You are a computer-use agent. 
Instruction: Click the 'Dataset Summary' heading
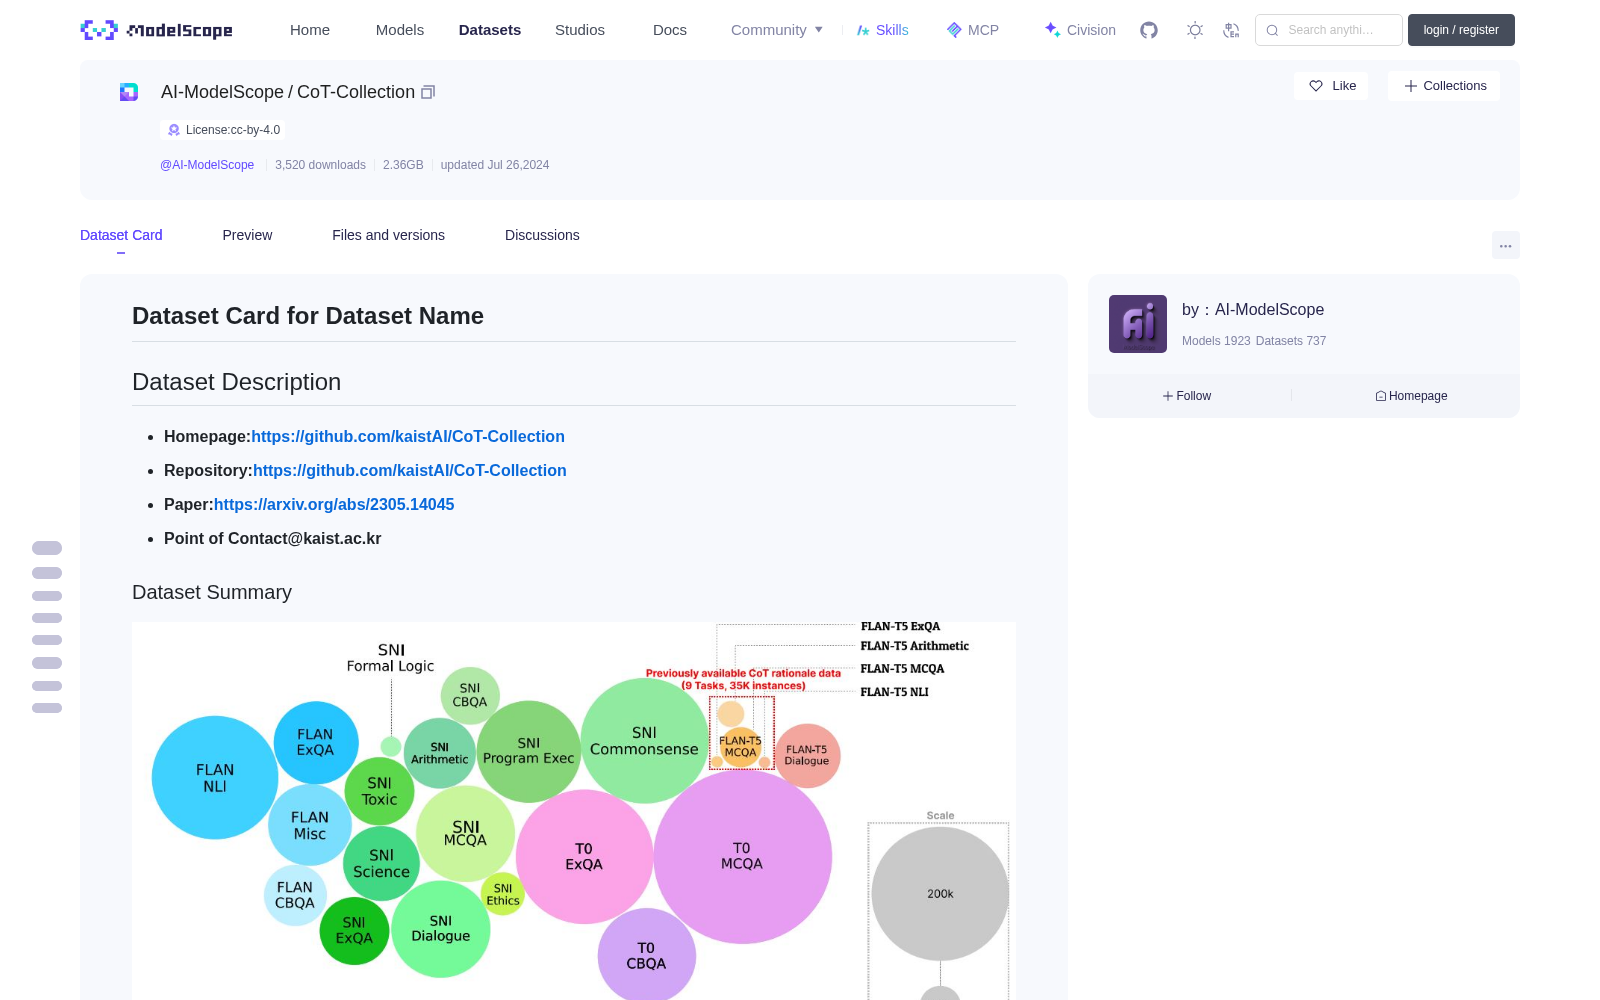click(212, 593)
